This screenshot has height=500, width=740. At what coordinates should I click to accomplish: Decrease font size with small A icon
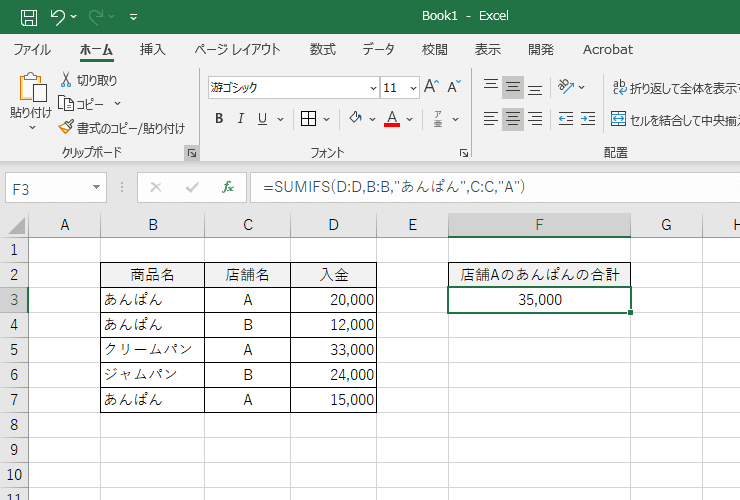pyautogui.click(x=454, y=87)
